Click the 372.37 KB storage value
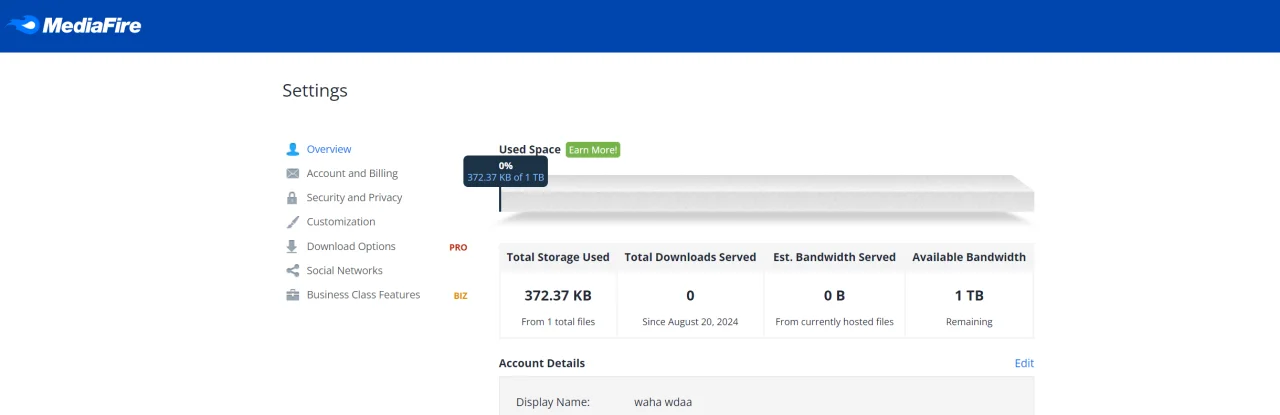This screenshot has width=1280, height=415. click(558, 296)
